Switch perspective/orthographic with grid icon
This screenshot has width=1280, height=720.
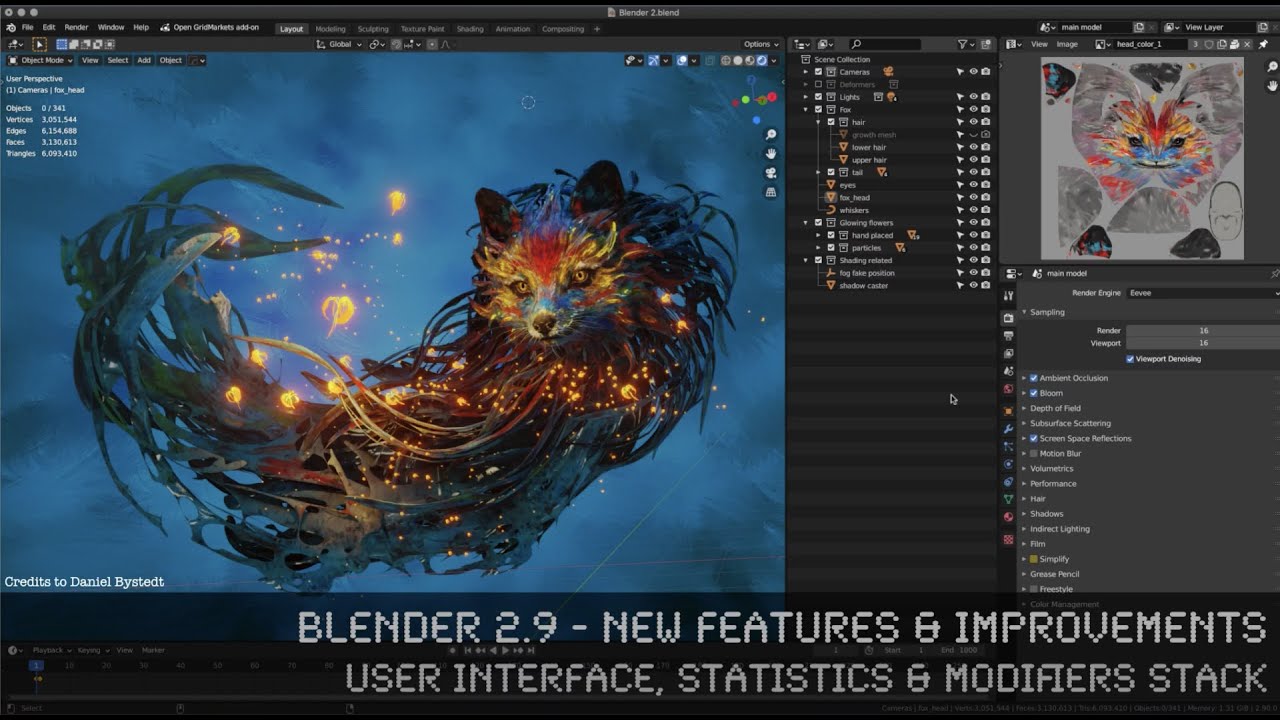(x=771, y=192)
